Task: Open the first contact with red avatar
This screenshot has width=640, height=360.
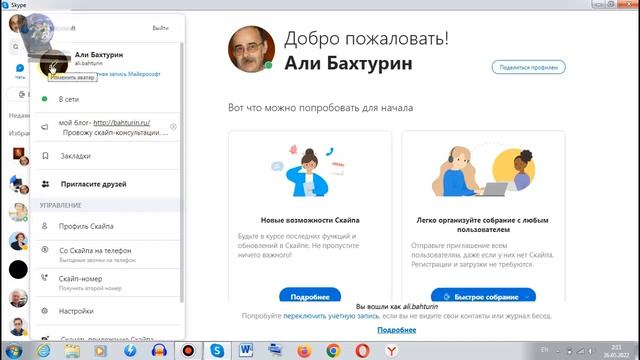Action: (19, 156)
